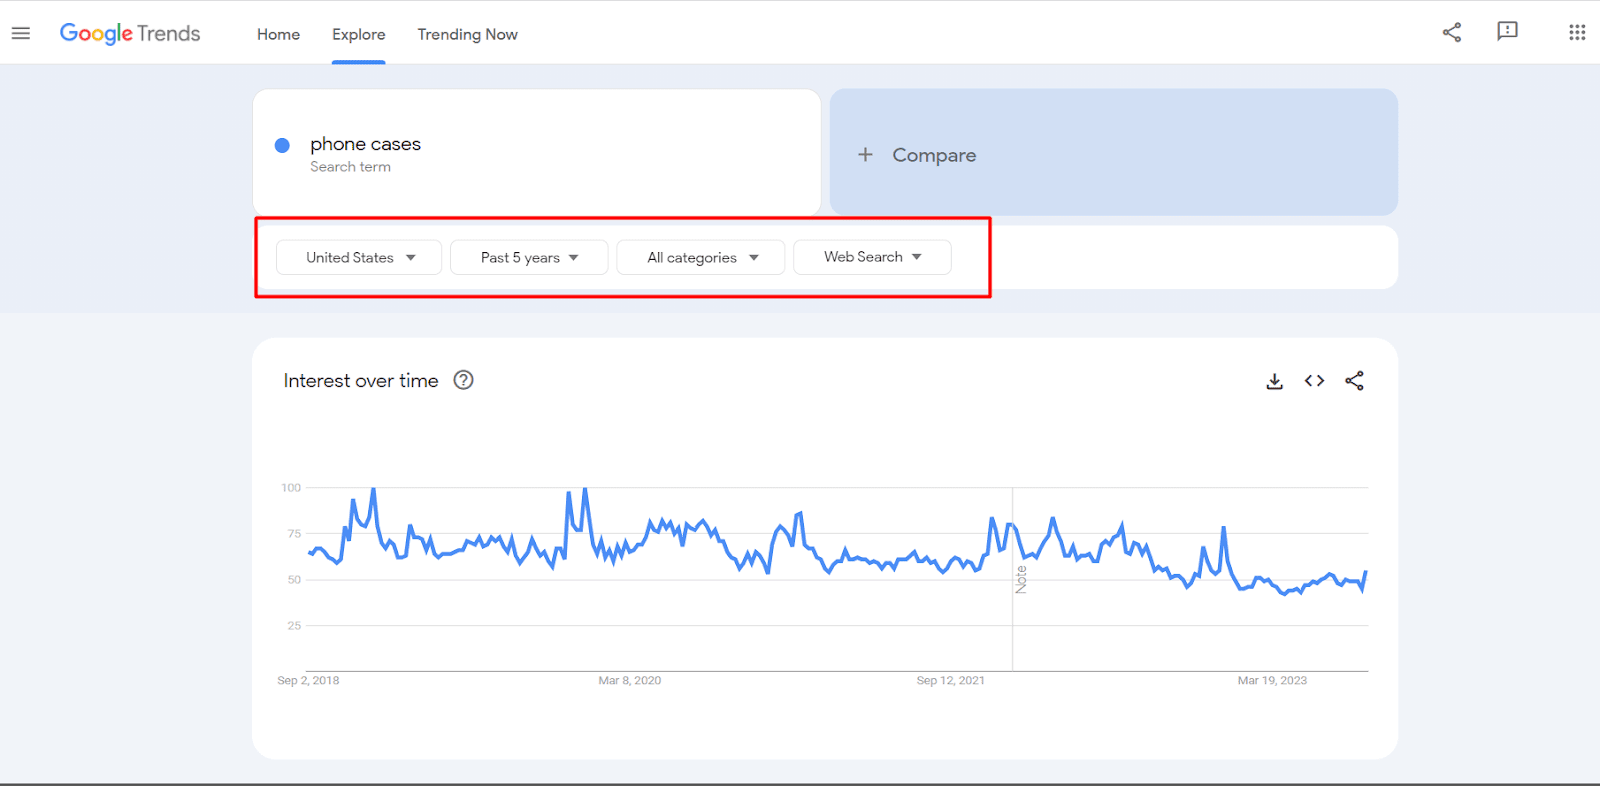The height and width of the screenshot is (786, 1600).
Task: Click the Mar 8, 2020 axis label
Action: pos(630,680)
